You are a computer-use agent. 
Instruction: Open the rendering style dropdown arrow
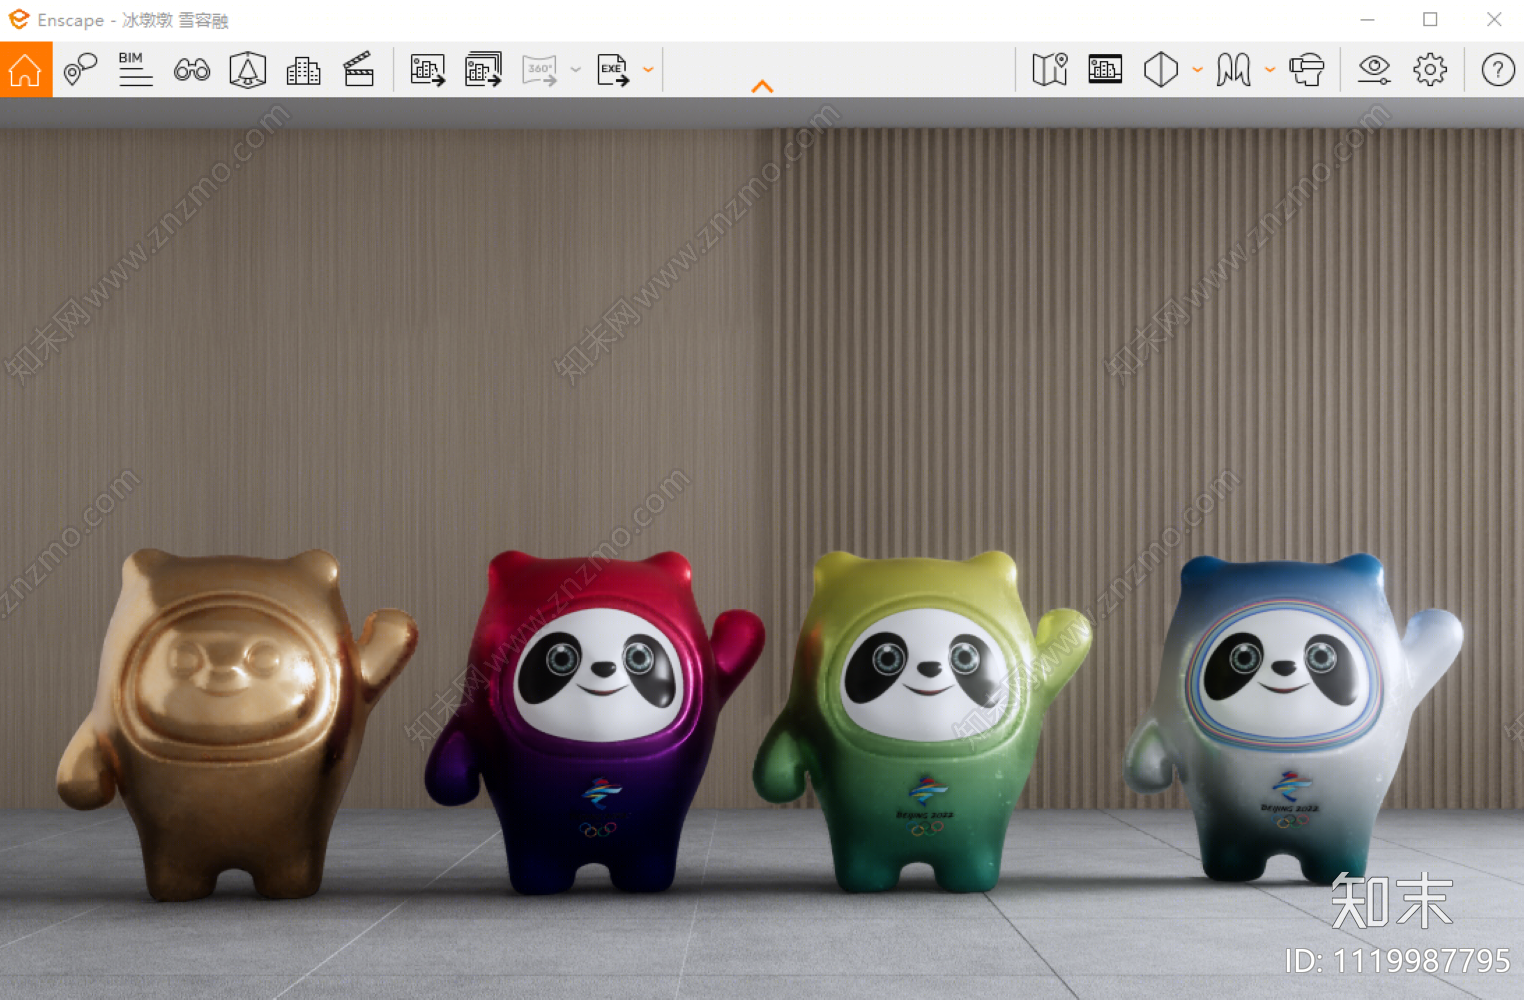pos(1197,70)
